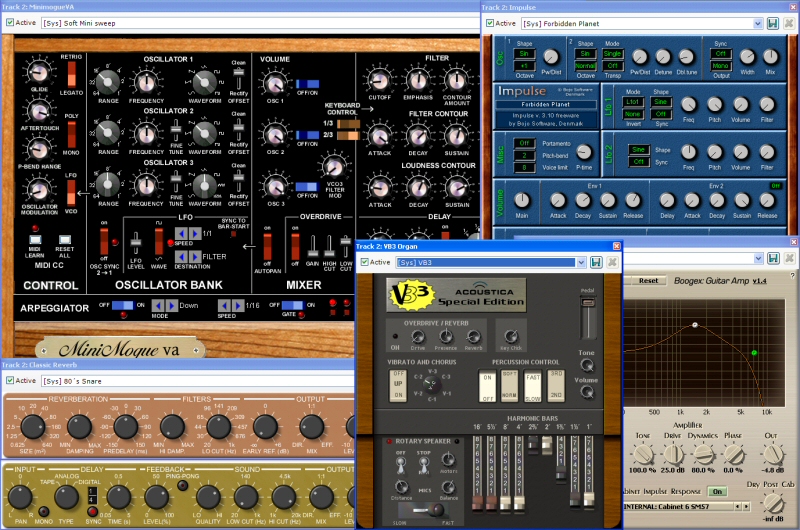800x530 pixels.
Task: Click the VCO3 Filter Mod knob
Action: coord(334,166)
